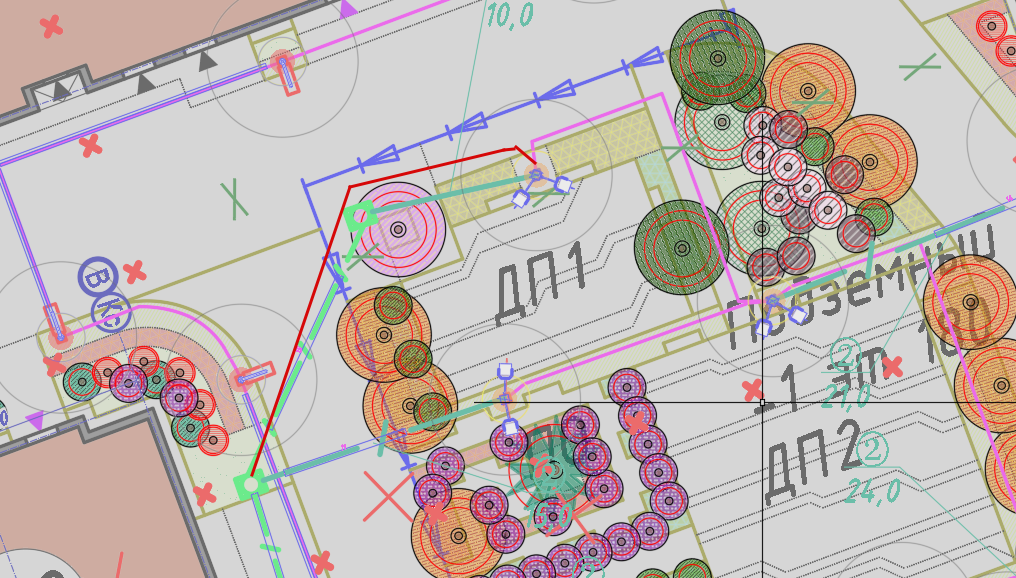The image size is (1016, 578).
Task: Select the magenta triangle marker at the top edge
Action: point(348,8)
